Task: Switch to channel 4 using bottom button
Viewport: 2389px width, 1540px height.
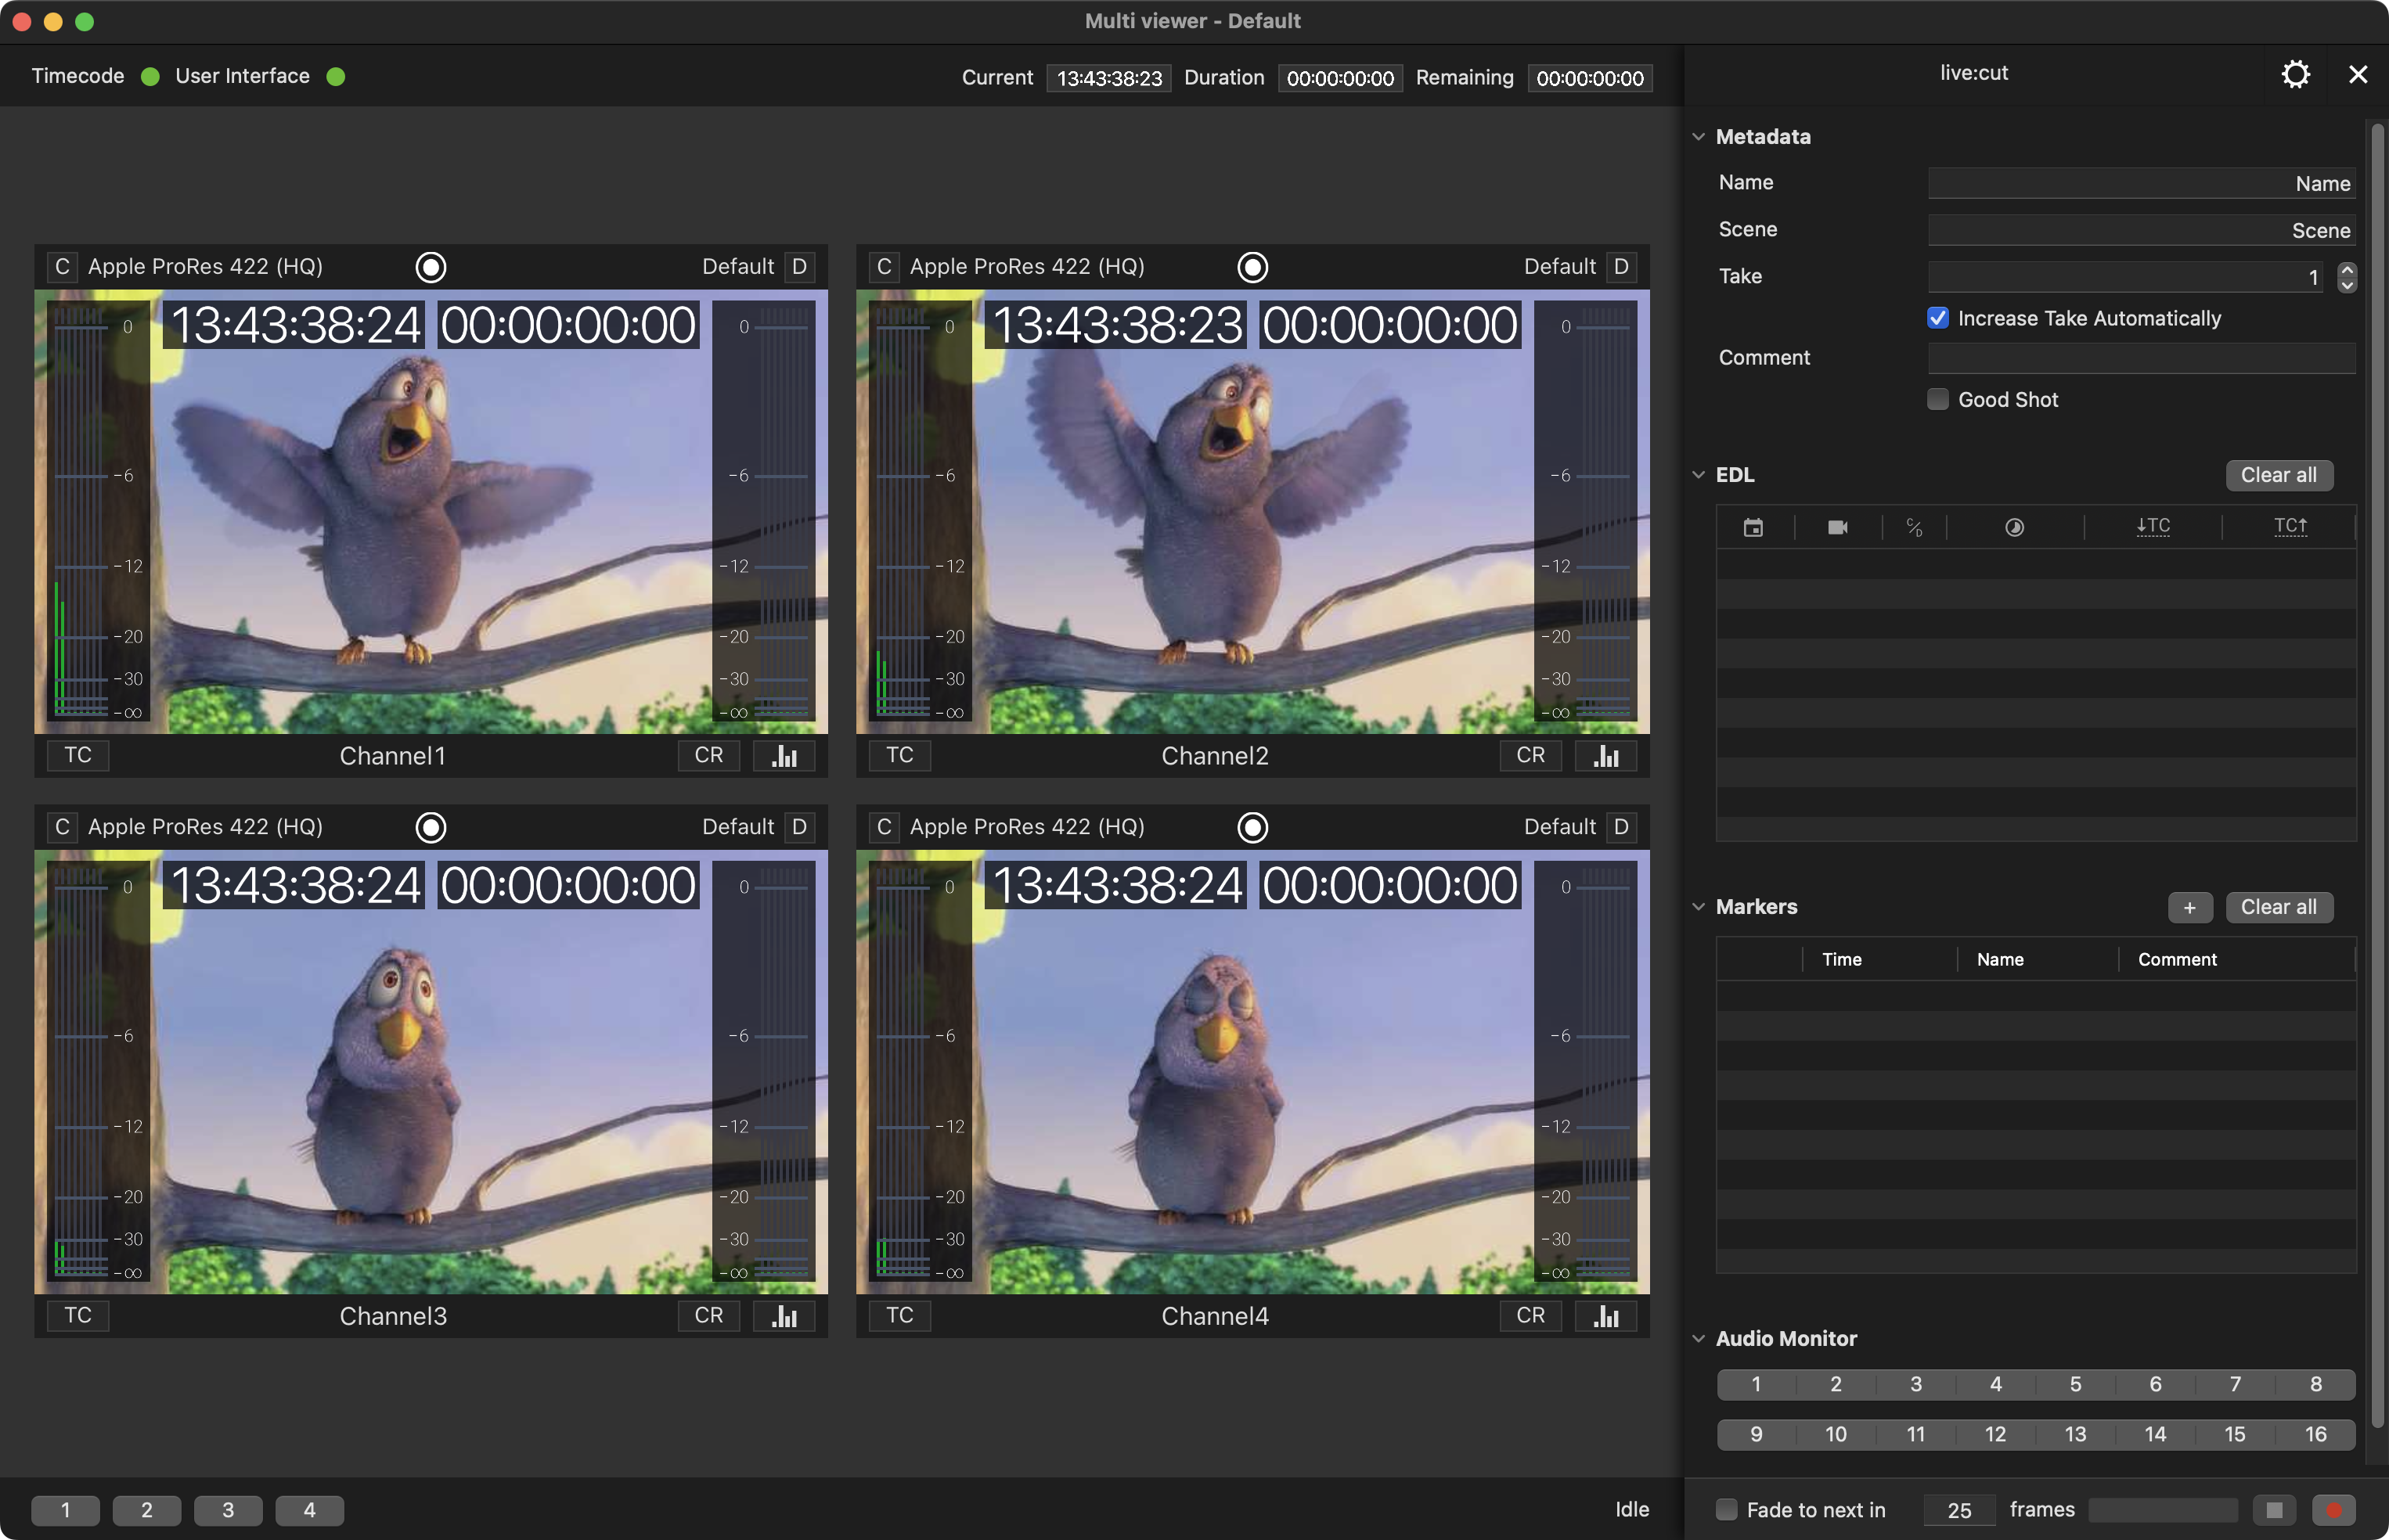Action: [x=310, y=1510]
